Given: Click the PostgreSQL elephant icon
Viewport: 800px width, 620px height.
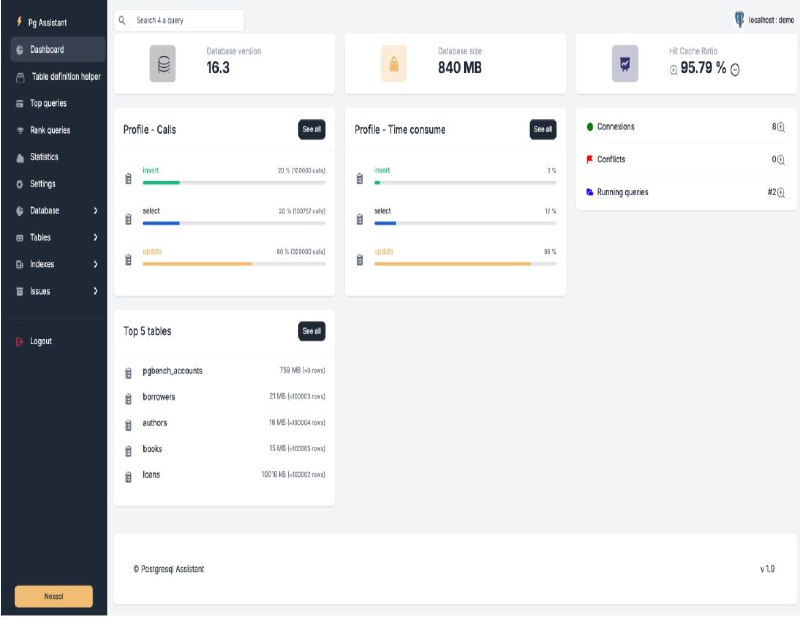Looking at the screenshot, I should pos(739,20).
